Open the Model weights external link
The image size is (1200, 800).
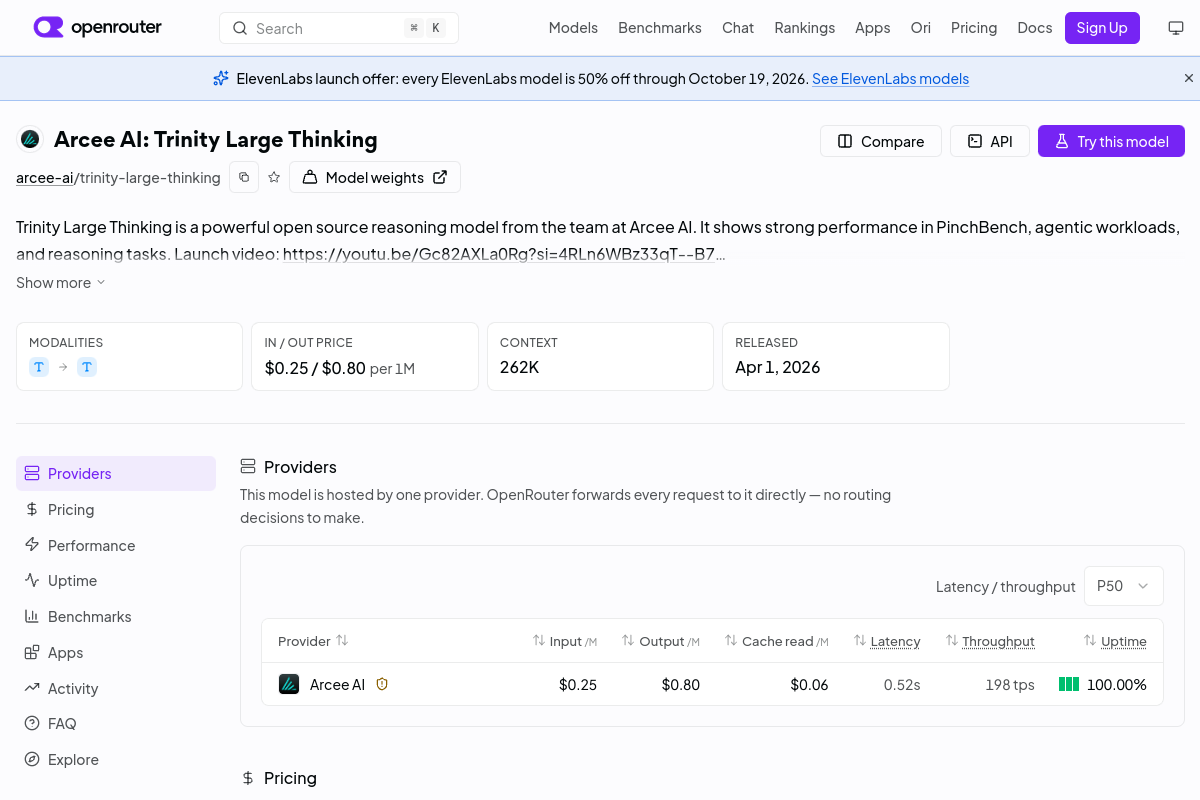375,177
